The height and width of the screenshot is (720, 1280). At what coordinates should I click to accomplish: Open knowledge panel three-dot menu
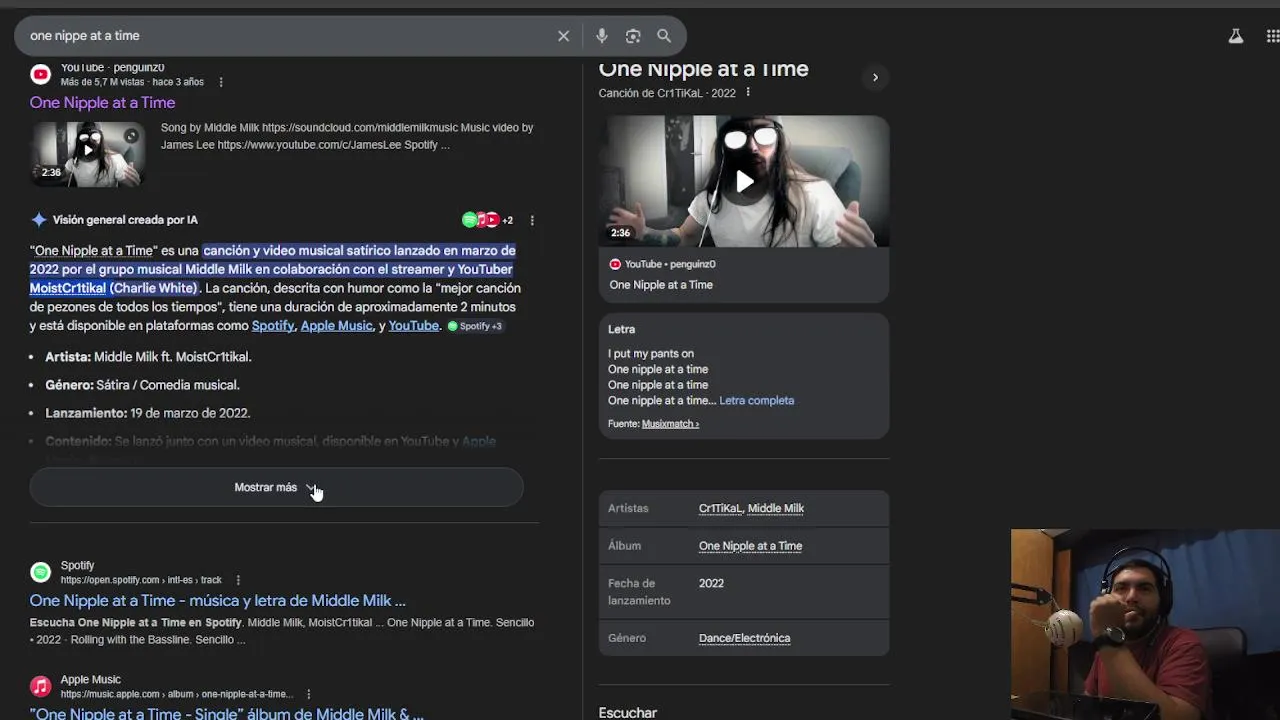point(748,93)
